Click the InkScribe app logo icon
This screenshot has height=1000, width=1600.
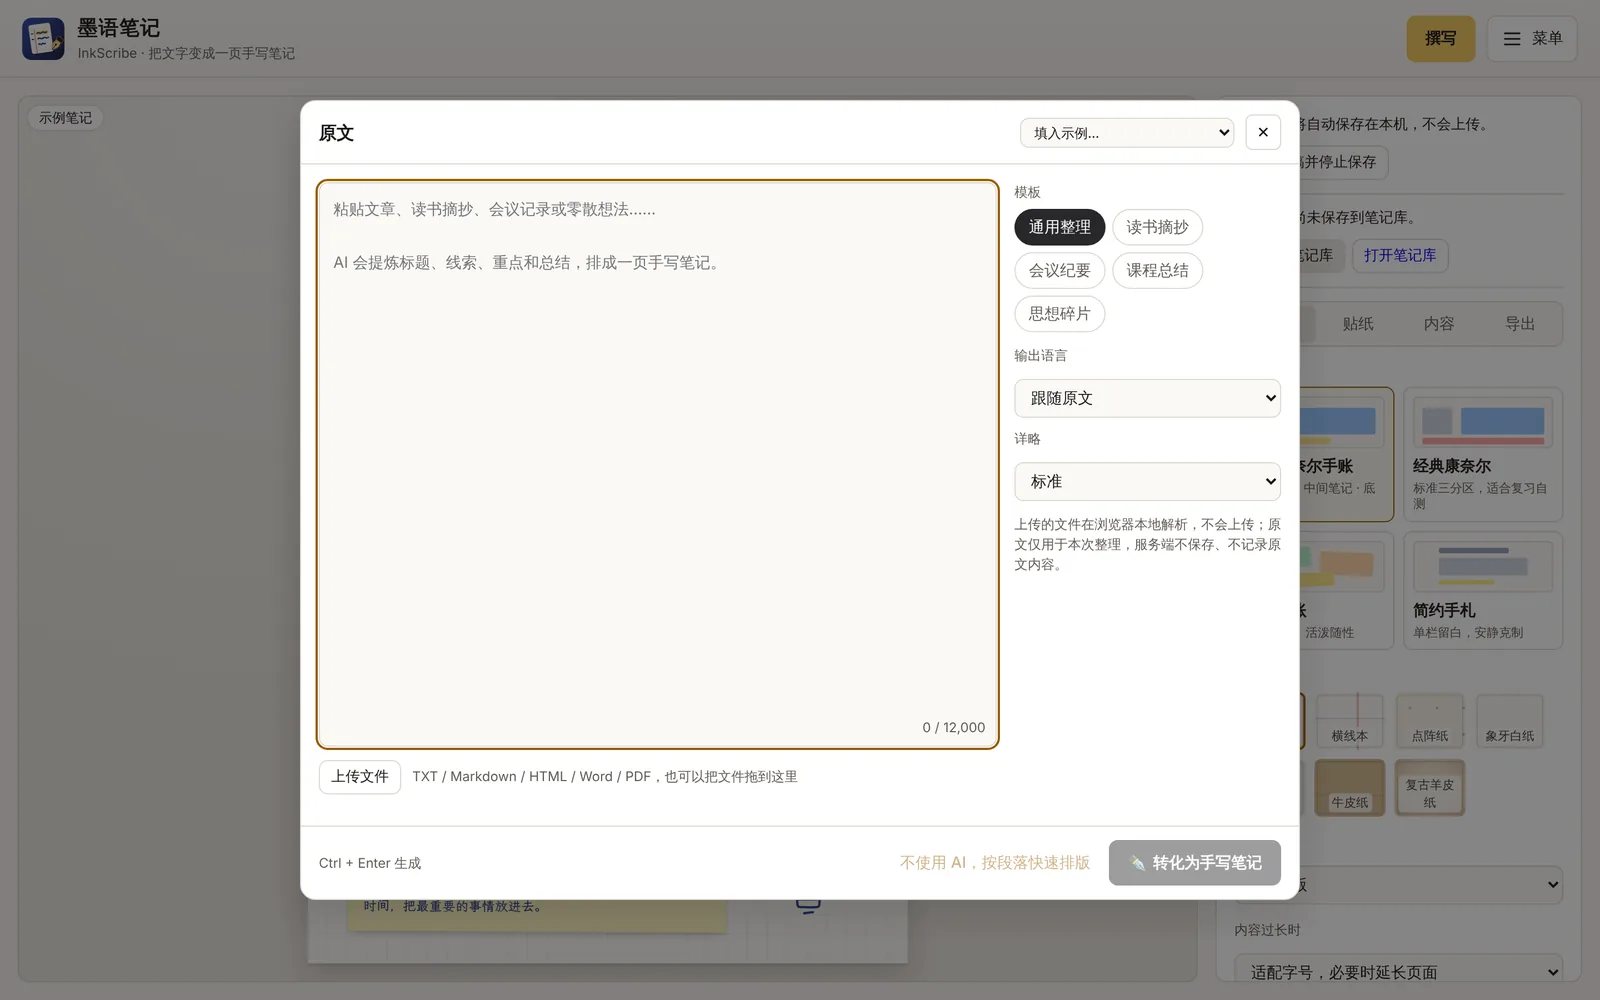click(x=43, y=39)
